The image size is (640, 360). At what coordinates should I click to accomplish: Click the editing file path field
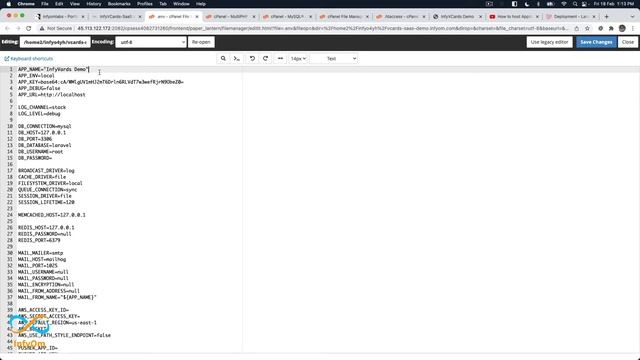pos(55,42)
